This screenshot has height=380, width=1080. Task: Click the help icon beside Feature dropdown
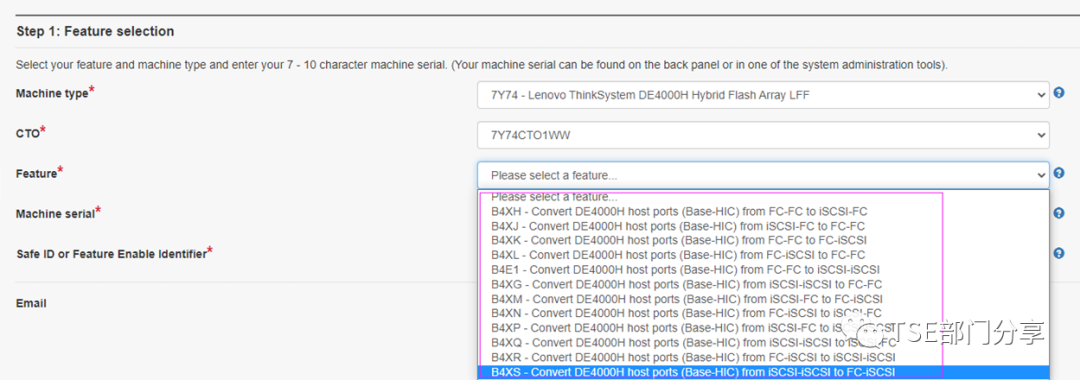coord(1059,173)
